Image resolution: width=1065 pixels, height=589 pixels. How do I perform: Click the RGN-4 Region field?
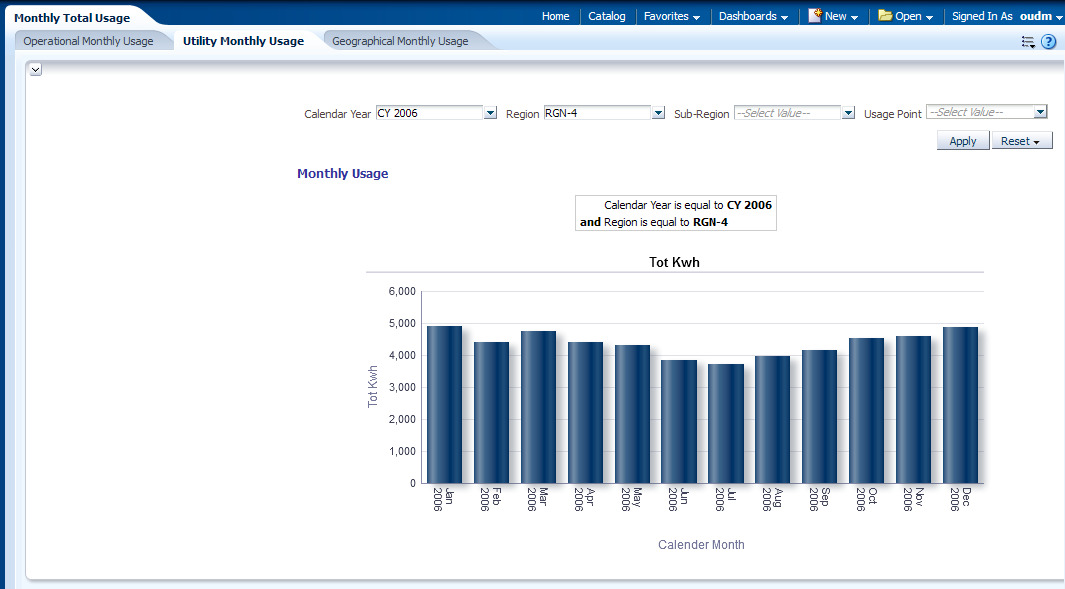[598, 113]
